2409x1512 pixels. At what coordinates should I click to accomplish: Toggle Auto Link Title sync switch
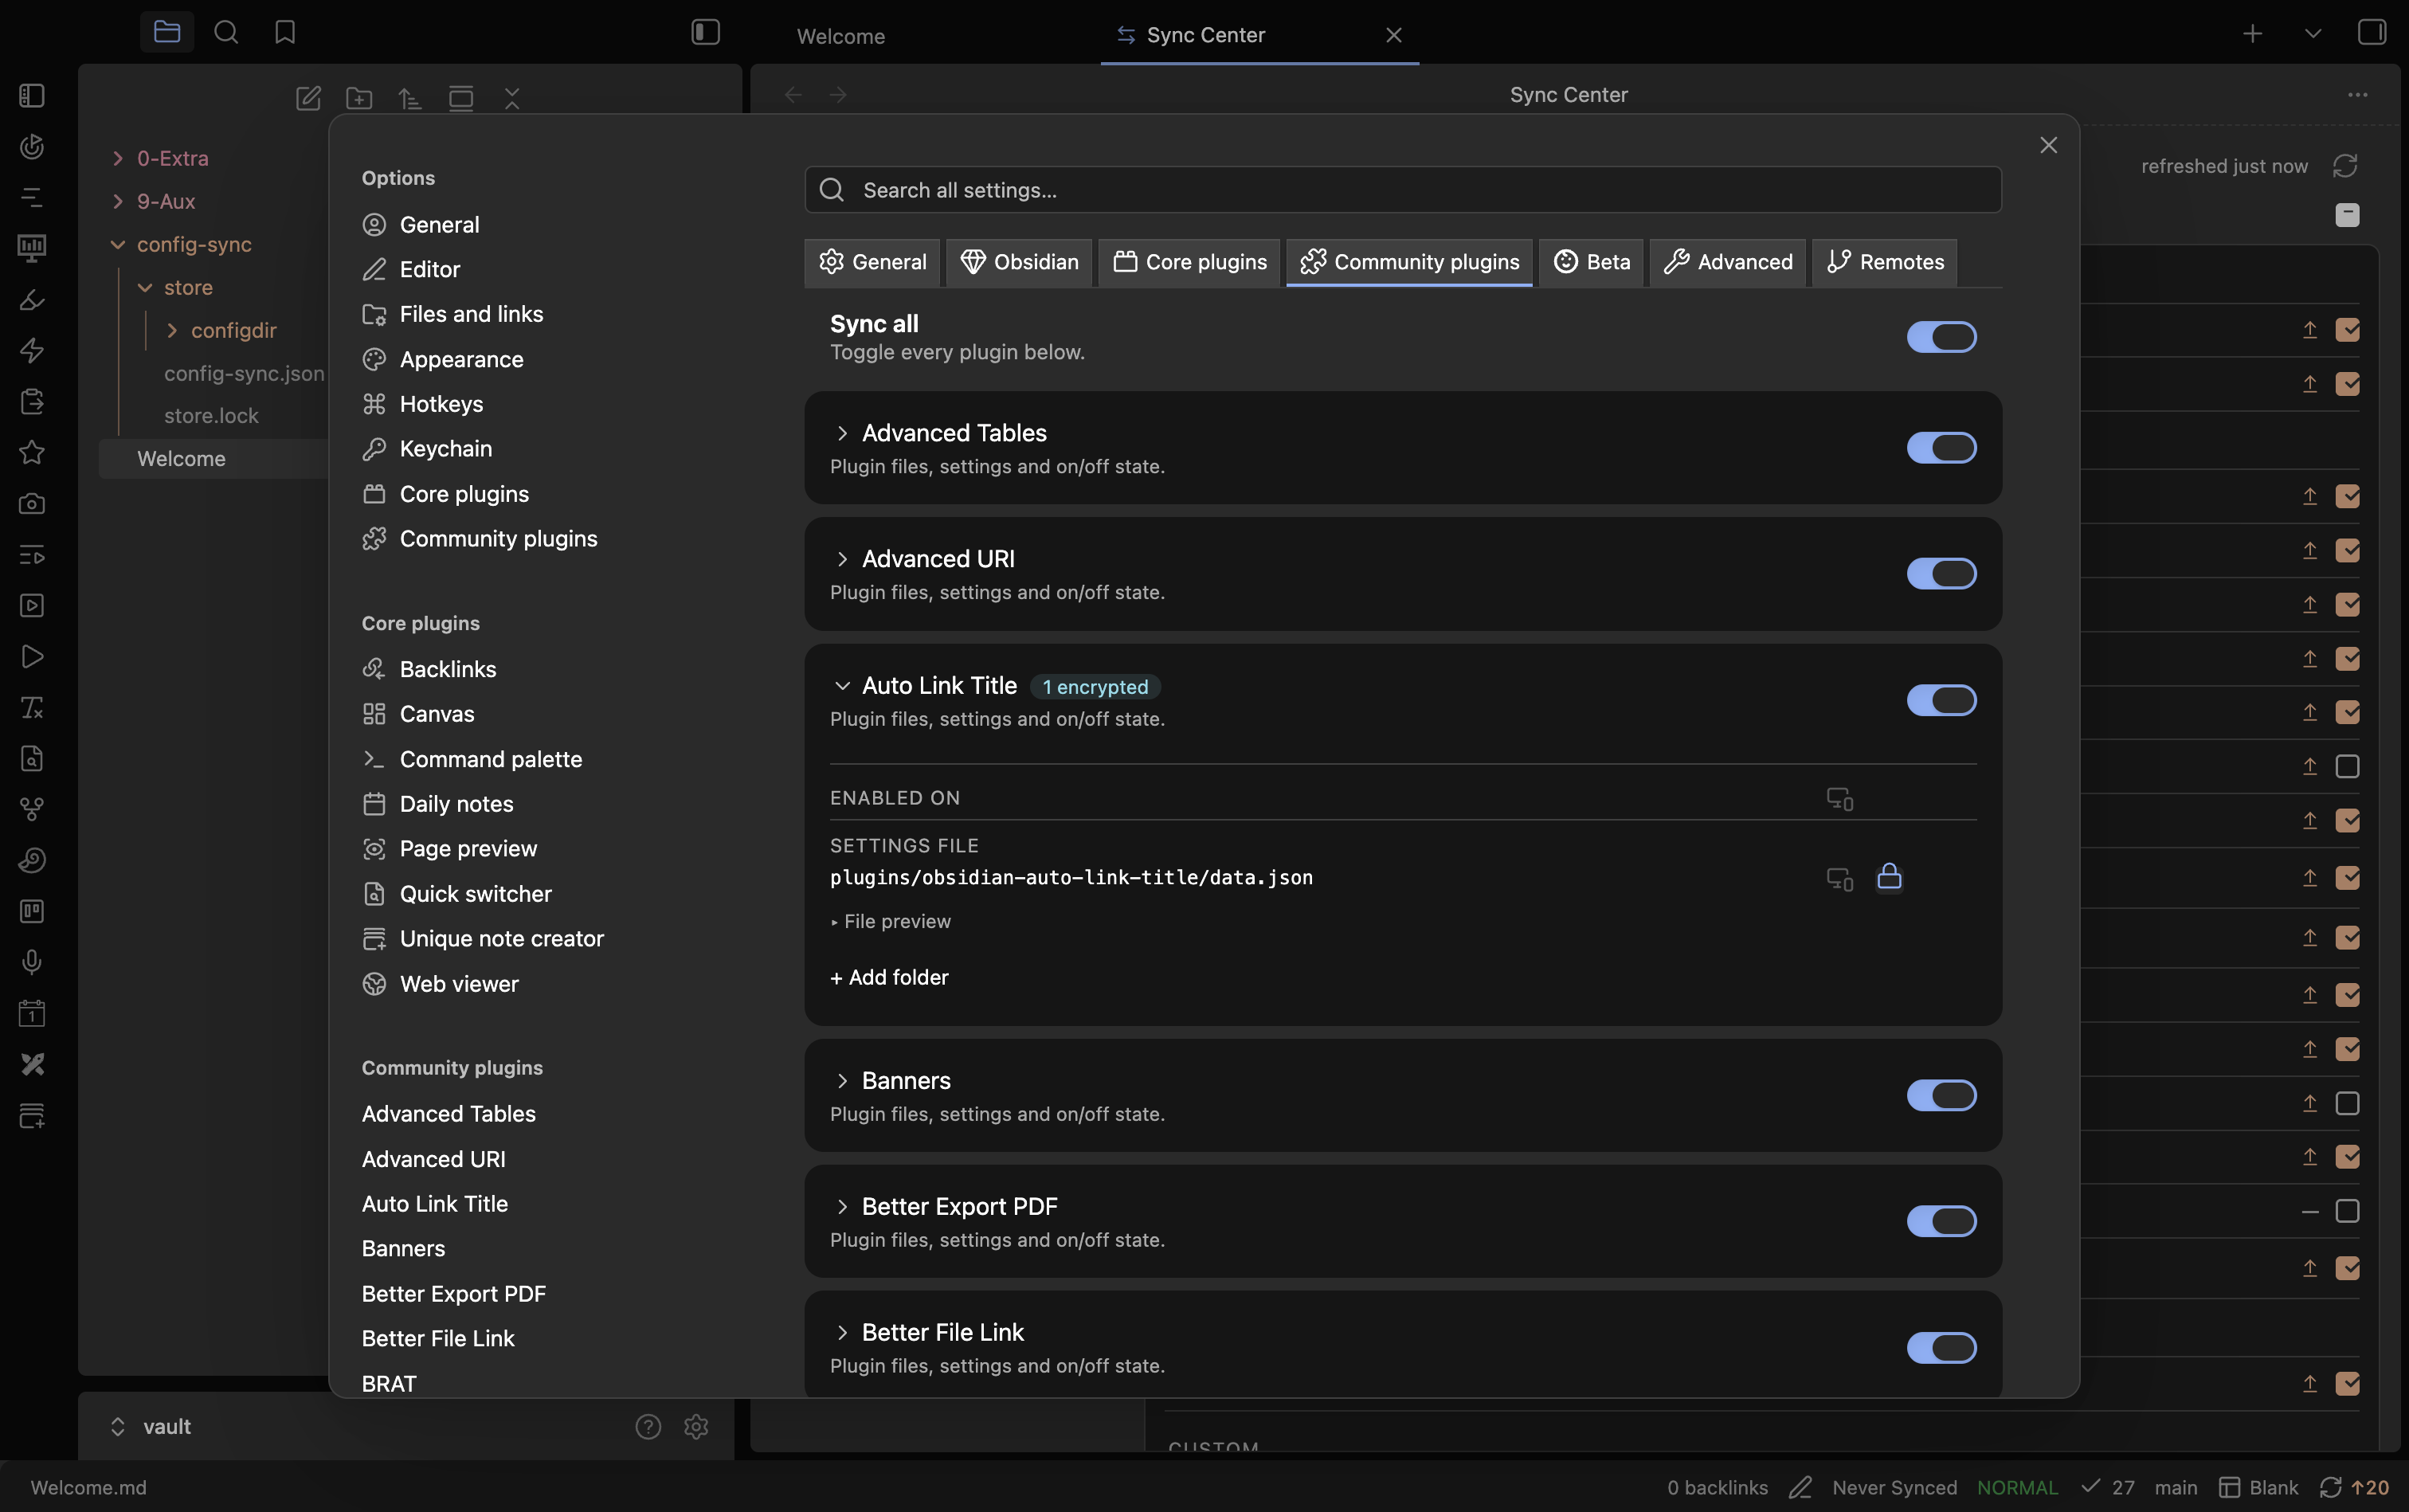click(1941, 700)
